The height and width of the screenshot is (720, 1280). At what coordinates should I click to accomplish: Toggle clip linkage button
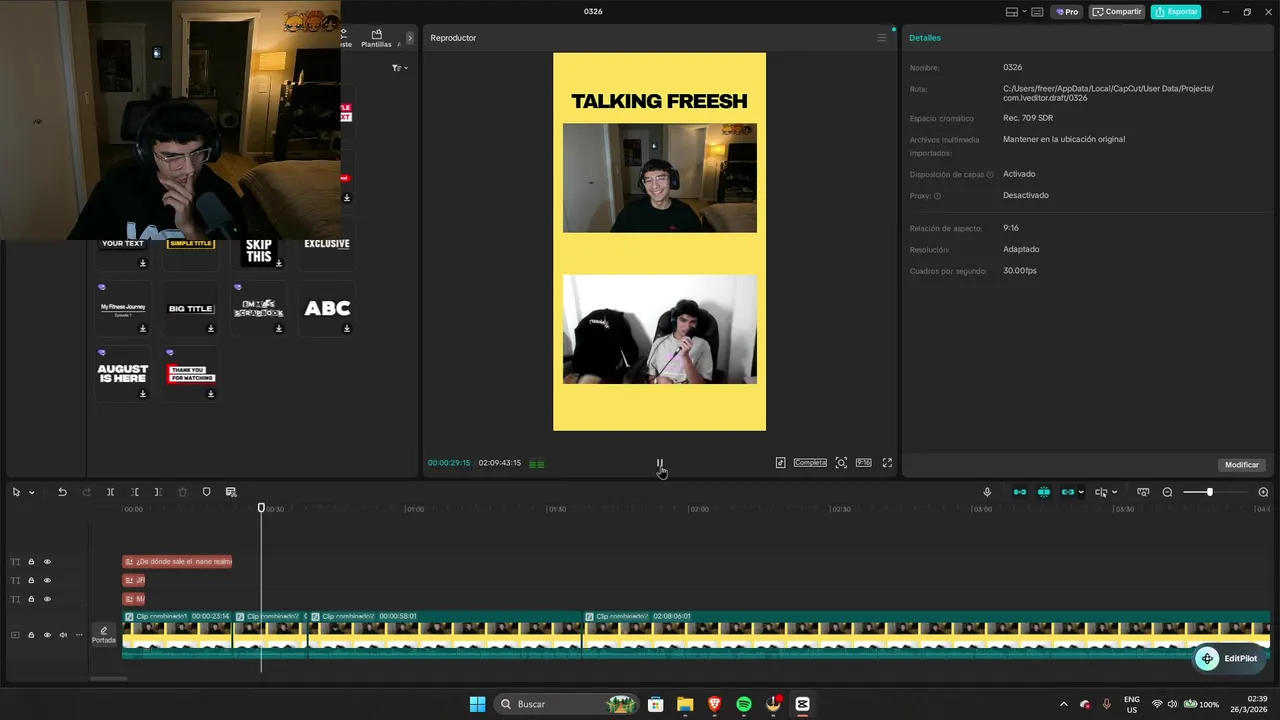(x=1068, y=492)
